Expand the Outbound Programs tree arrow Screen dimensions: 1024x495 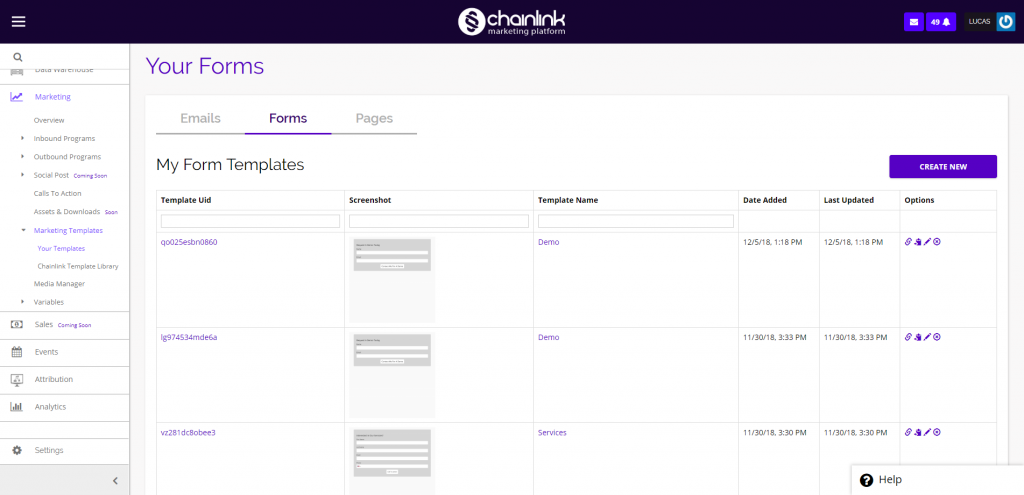coord(23,157)
